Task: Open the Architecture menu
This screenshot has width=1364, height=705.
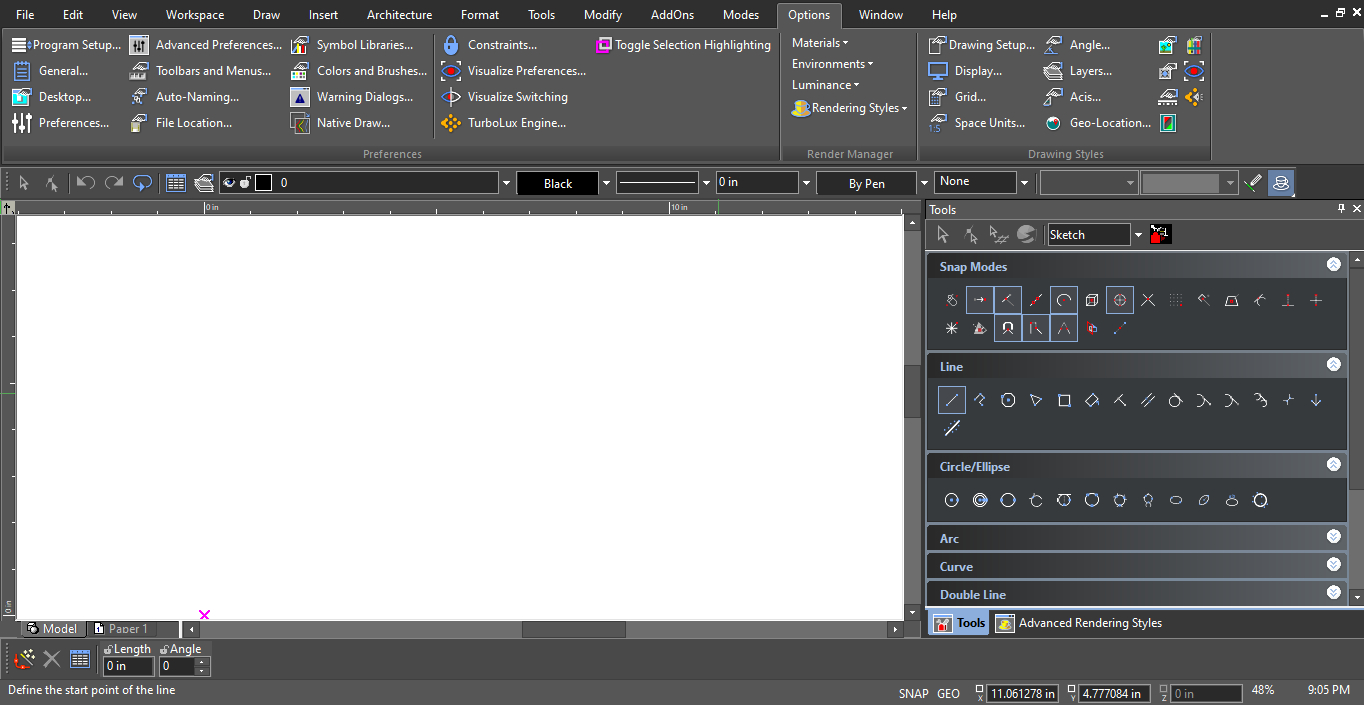Action: tap(399, 15)
